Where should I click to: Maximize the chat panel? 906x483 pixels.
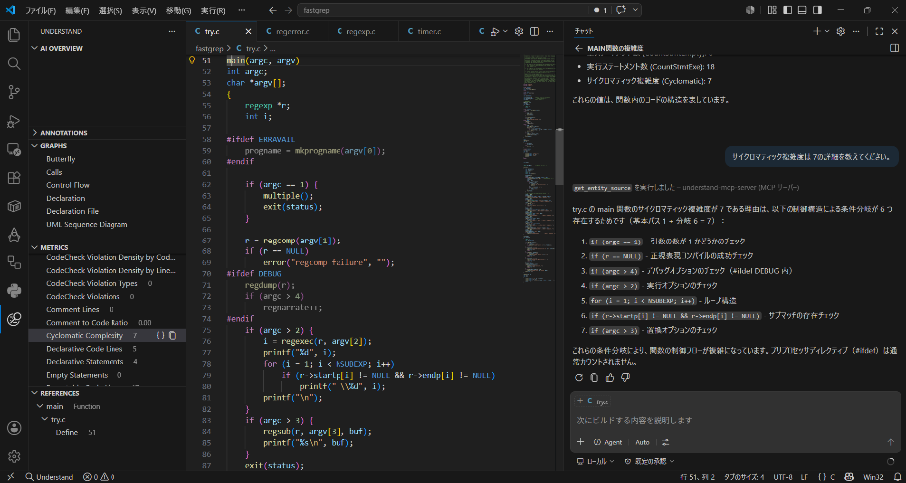[x=879, y=31]
